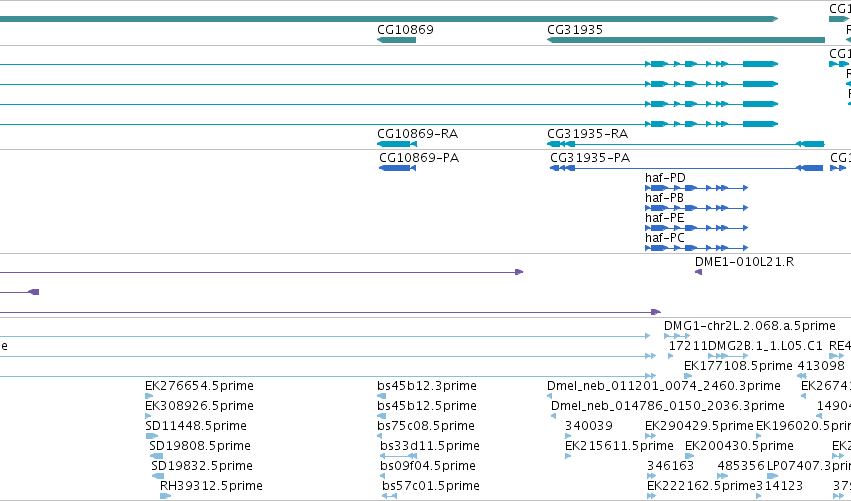This screenshot has width=851, height=501.
Task: Click the Dmel_neb_011201_0074_2460.3prime label
Action: [x=664, y=386]
